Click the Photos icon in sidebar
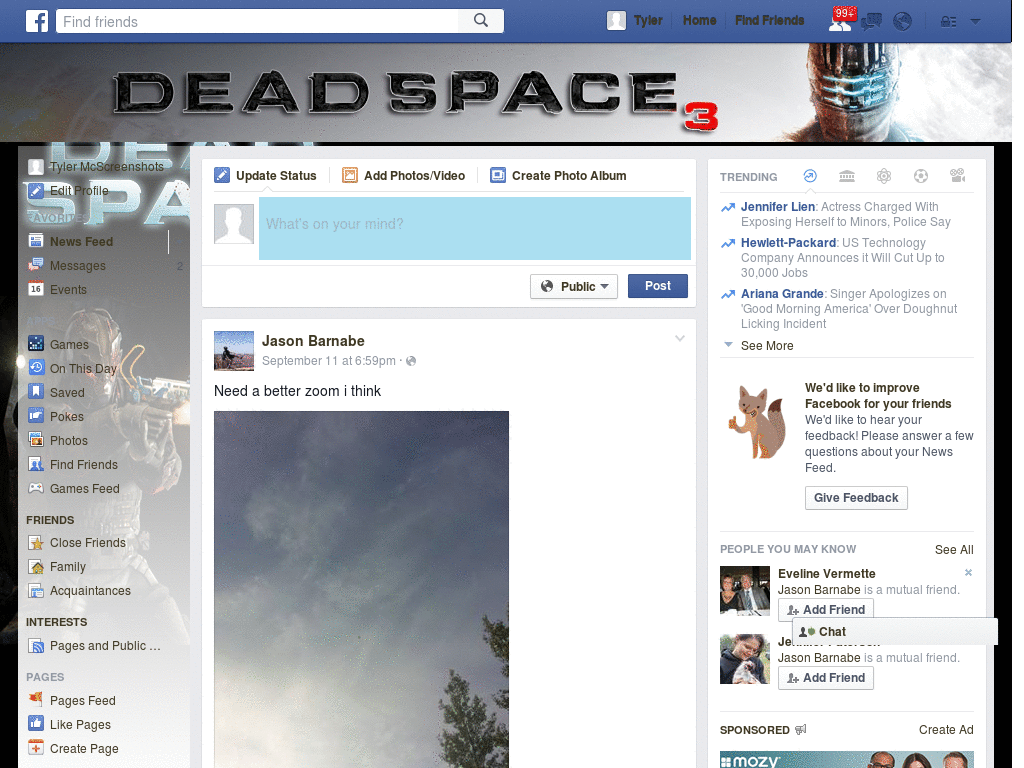Screen dimensions: 1024x768 tap(36, 440)
